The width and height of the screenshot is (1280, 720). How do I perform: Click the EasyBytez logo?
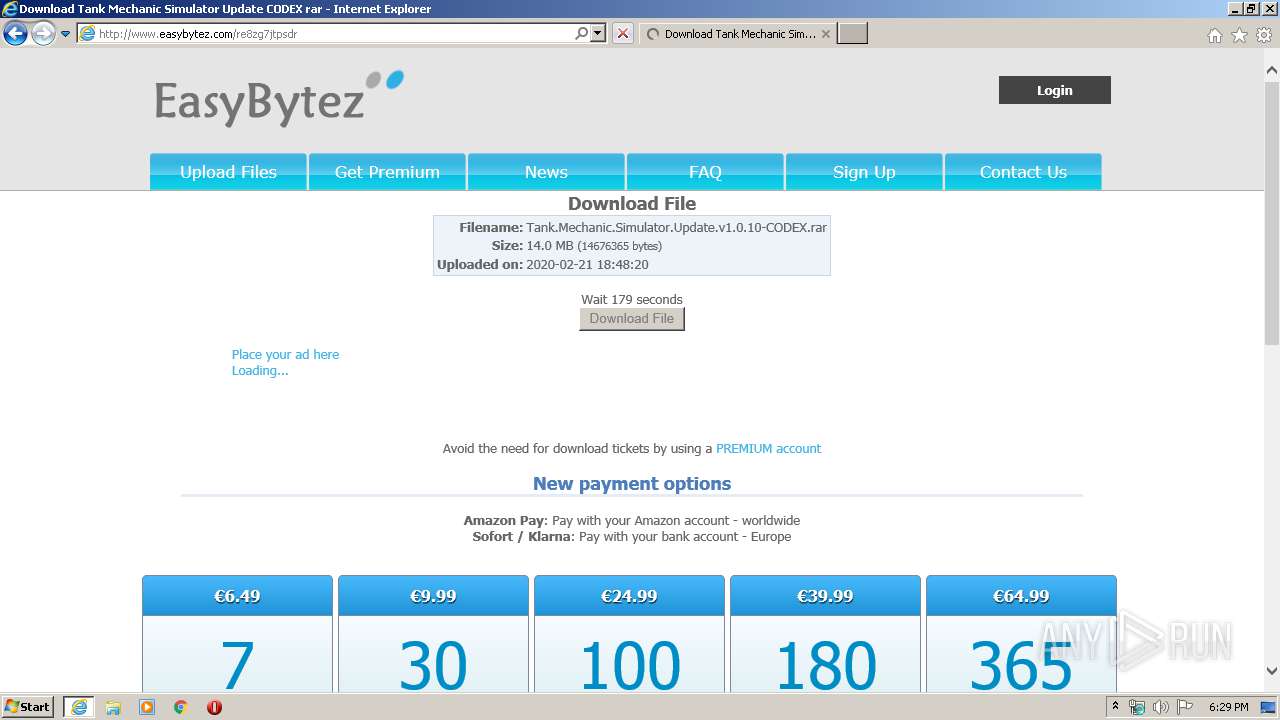(279, 98)
